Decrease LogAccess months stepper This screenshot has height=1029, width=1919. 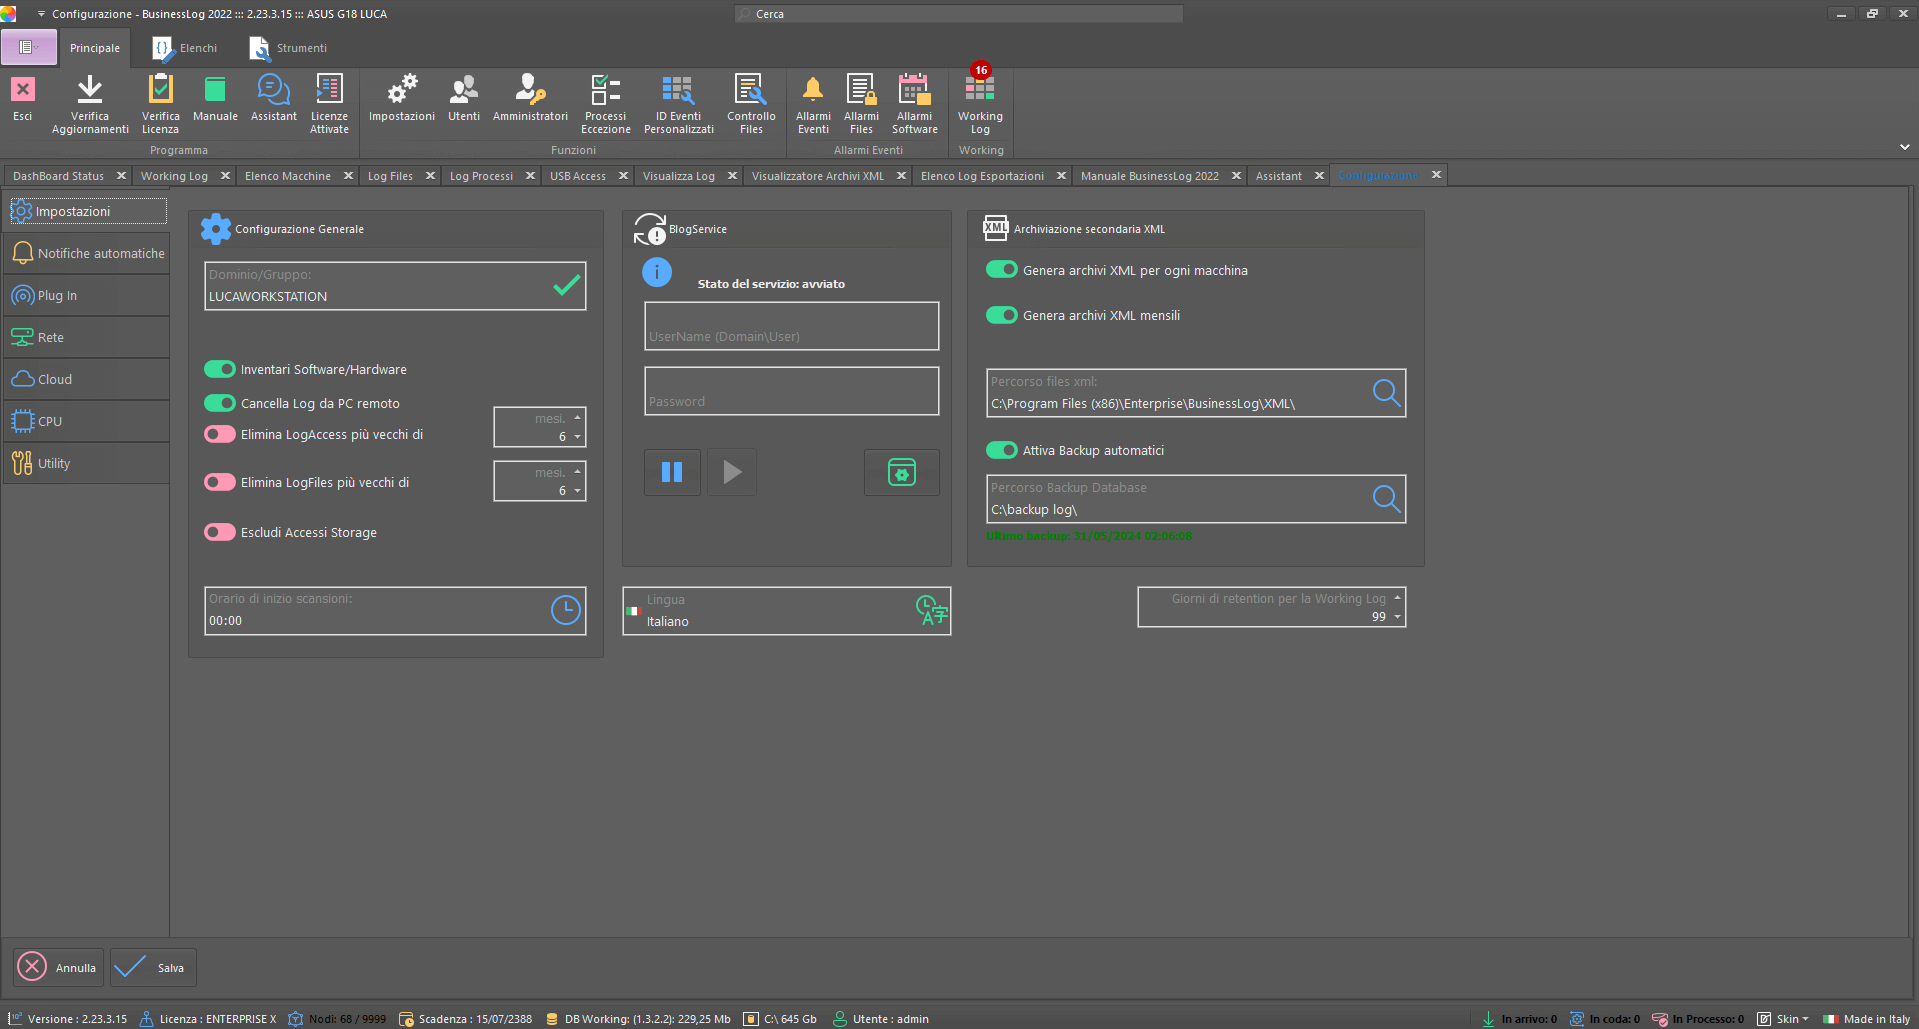[x=577, y=437]
